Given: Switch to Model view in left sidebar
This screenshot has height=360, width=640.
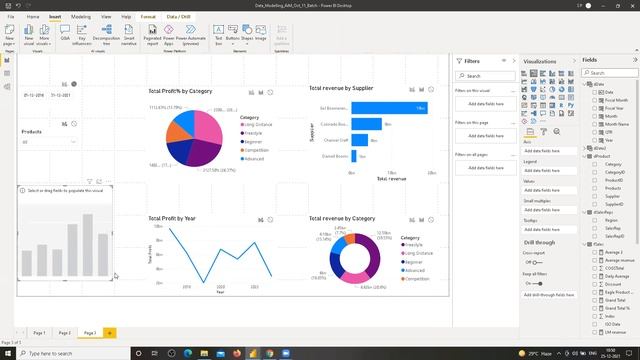Looking at the screenshot, I should coord(7,87).
